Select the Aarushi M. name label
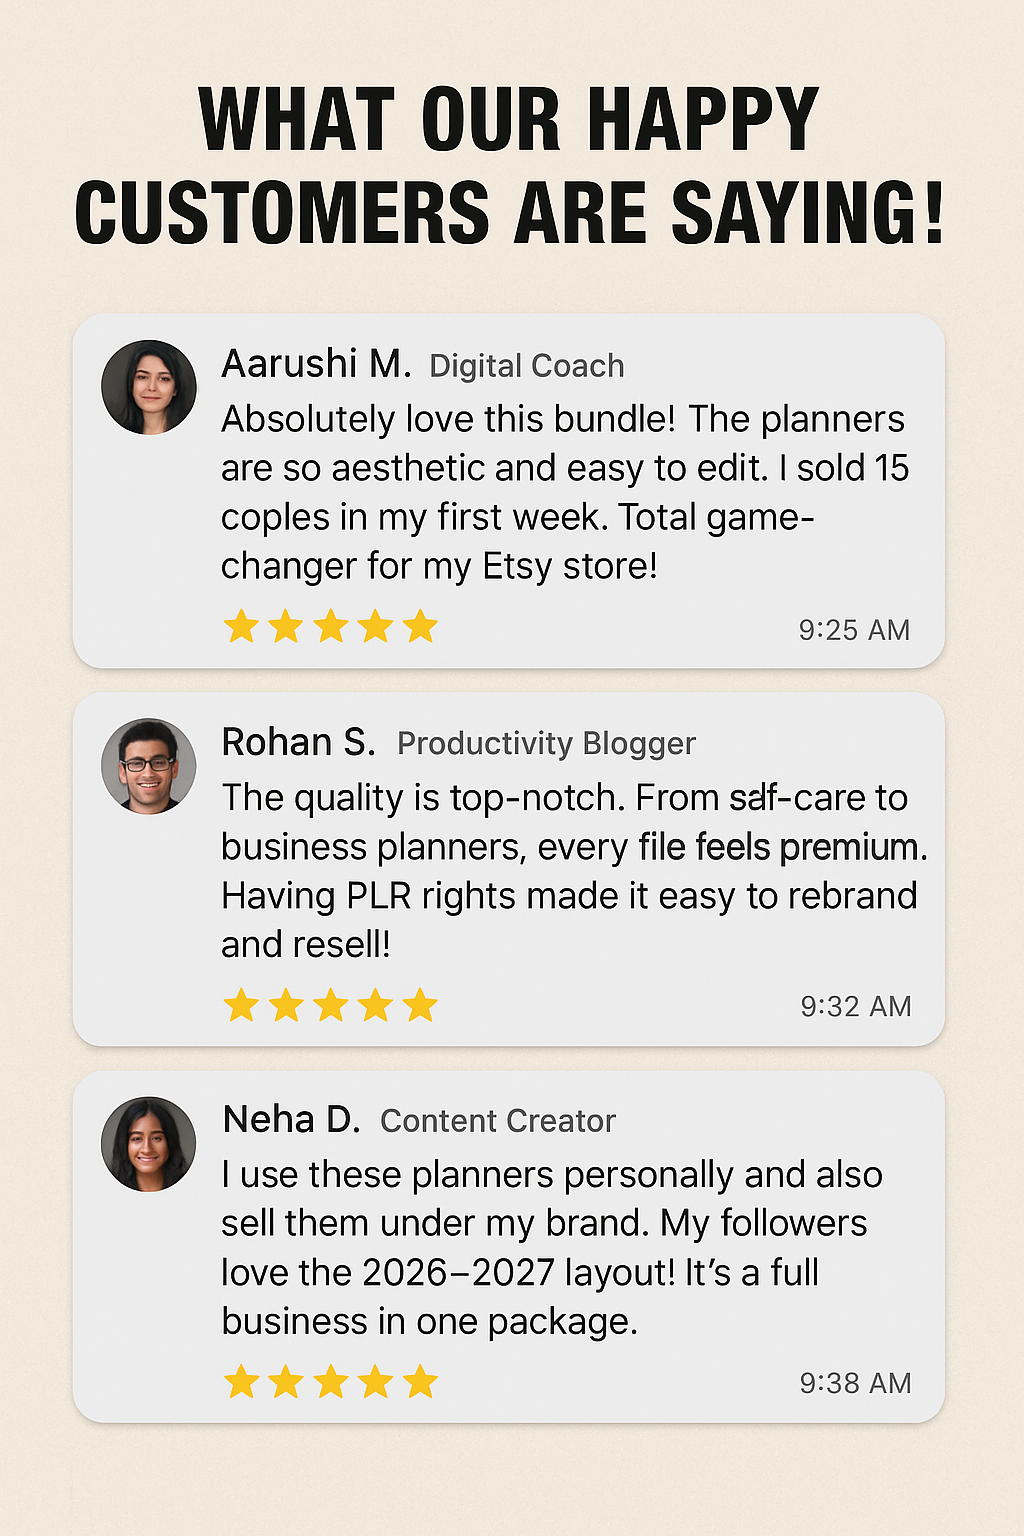 (x=316, y=364)
